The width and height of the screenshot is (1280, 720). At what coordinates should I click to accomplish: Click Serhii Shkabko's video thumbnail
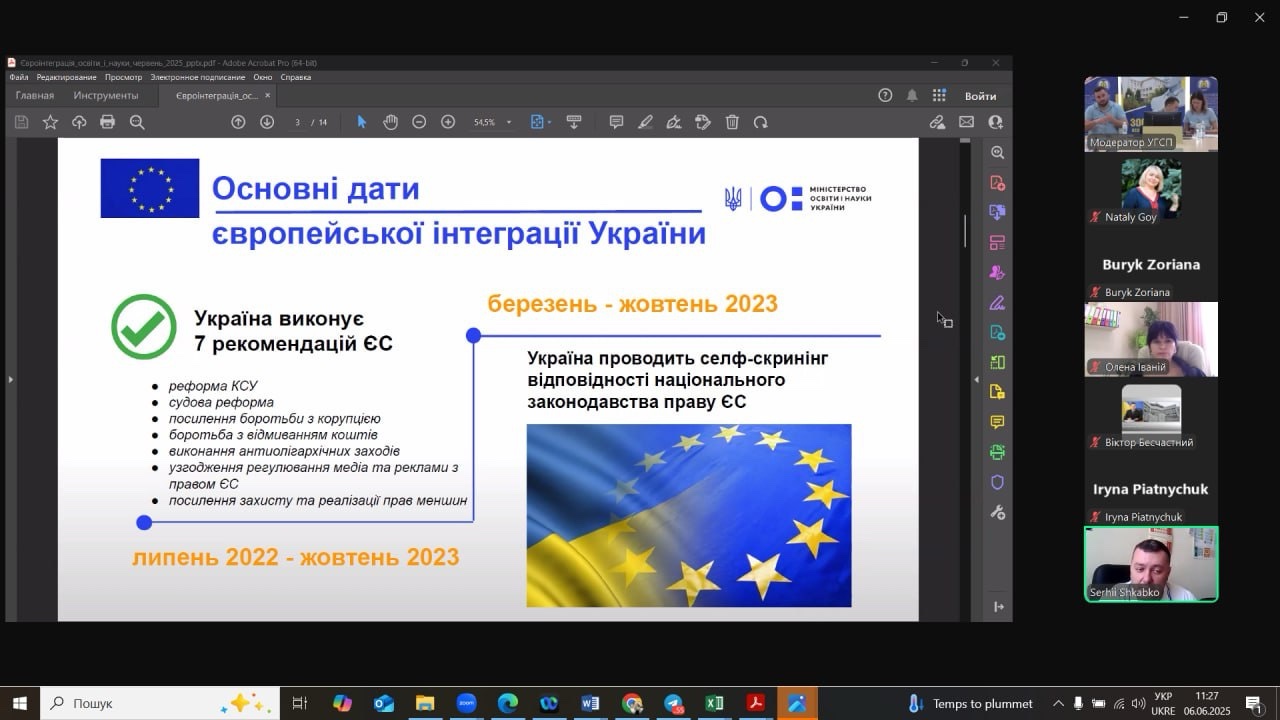(1151, 564)
